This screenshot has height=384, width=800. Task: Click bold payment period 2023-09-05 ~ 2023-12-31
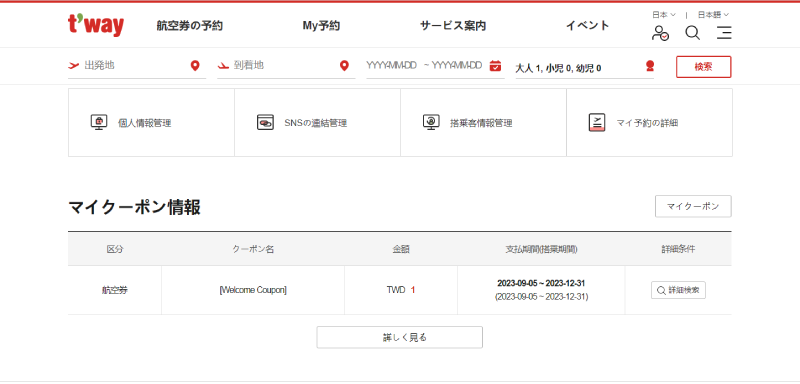tap(541, 284)
